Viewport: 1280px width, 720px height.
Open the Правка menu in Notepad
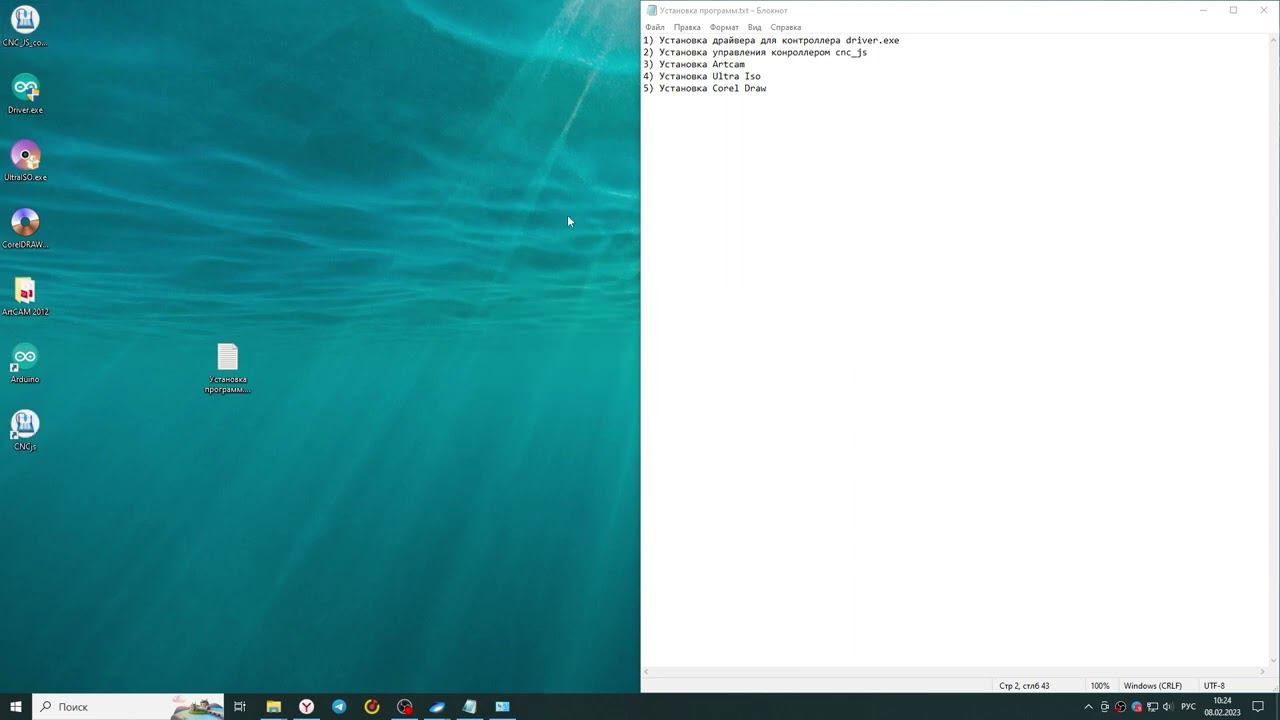click(687, 27)
